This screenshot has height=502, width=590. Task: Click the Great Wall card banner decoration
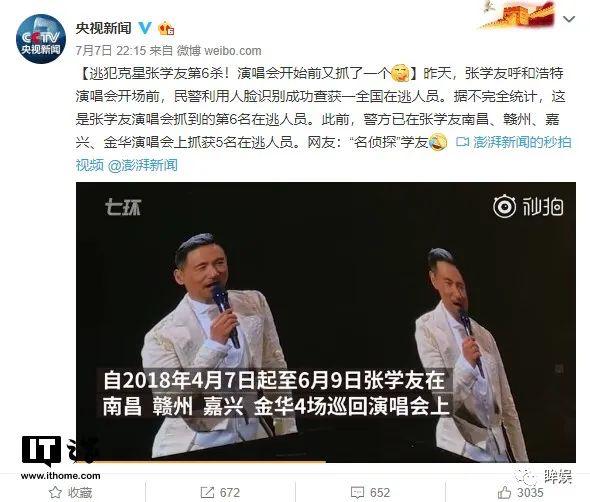[x=518, y=15]
